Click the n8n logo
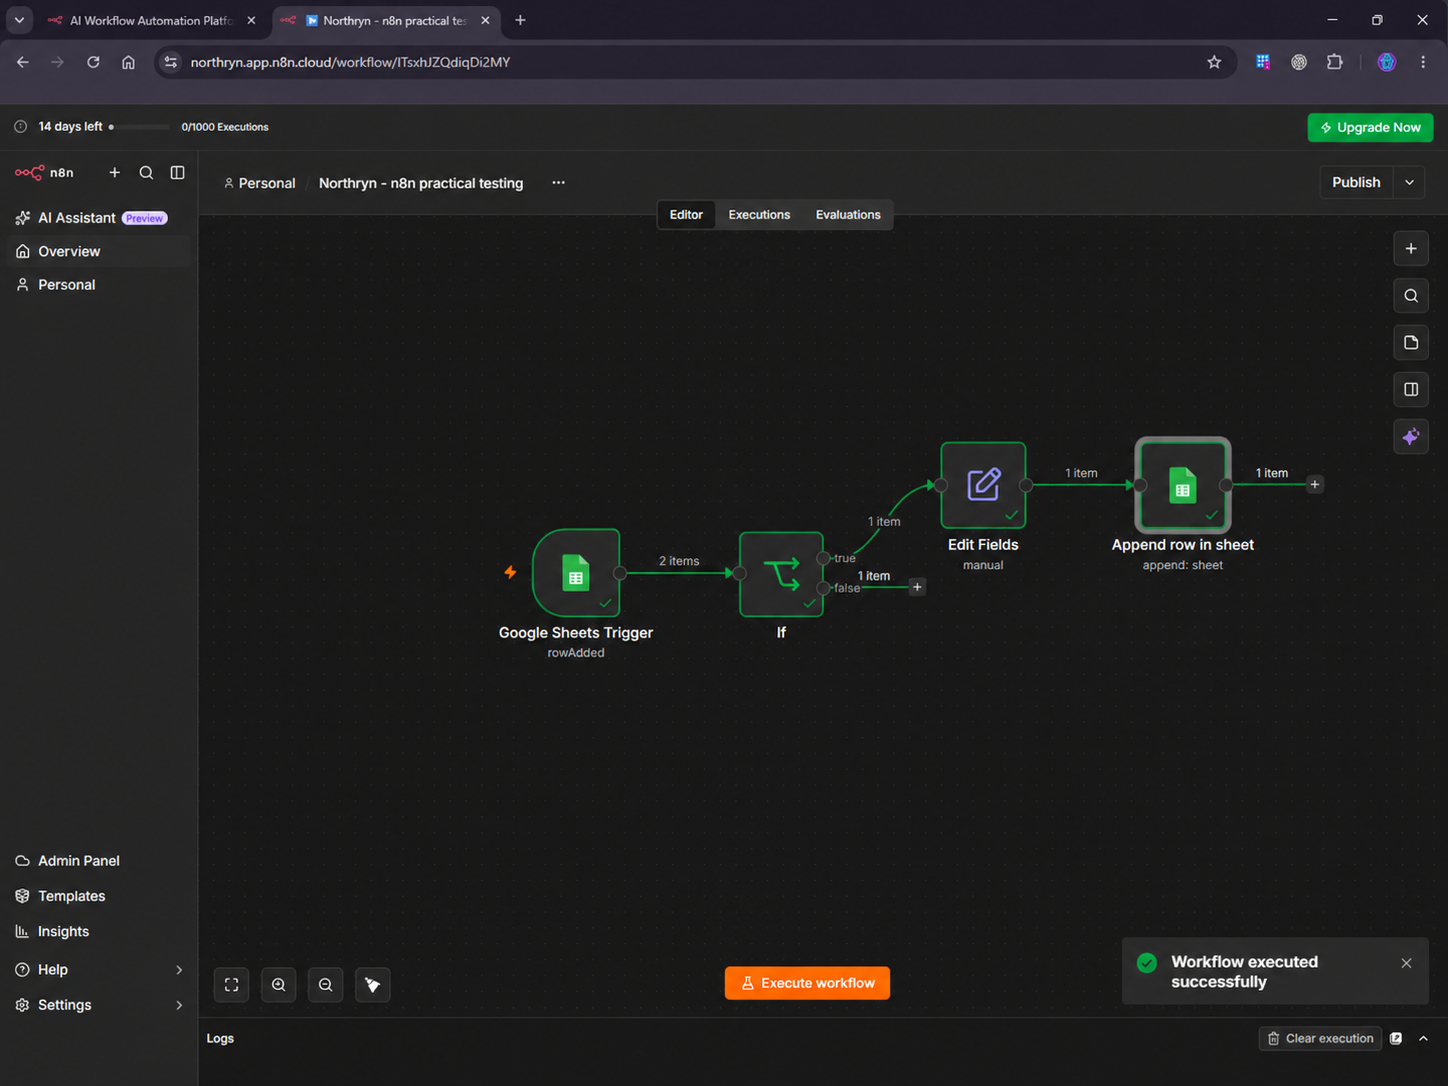The image size is (1448, 1086). [x=44, y=173]
